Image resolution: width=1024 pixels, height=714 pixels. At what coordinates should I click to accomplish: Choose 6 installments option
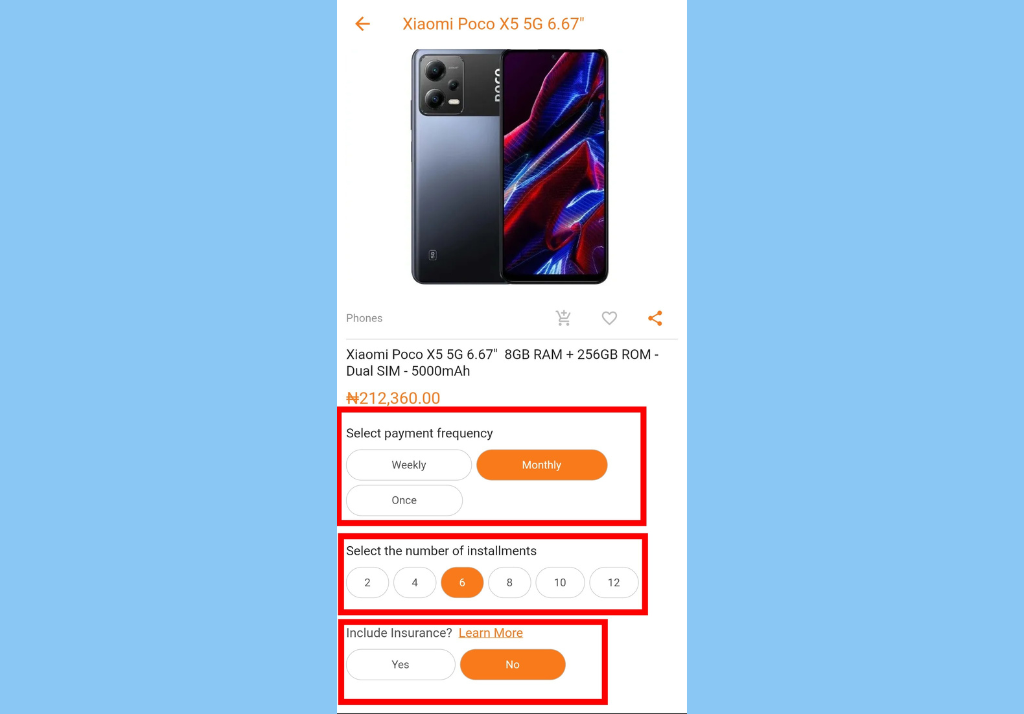[462, 583]
